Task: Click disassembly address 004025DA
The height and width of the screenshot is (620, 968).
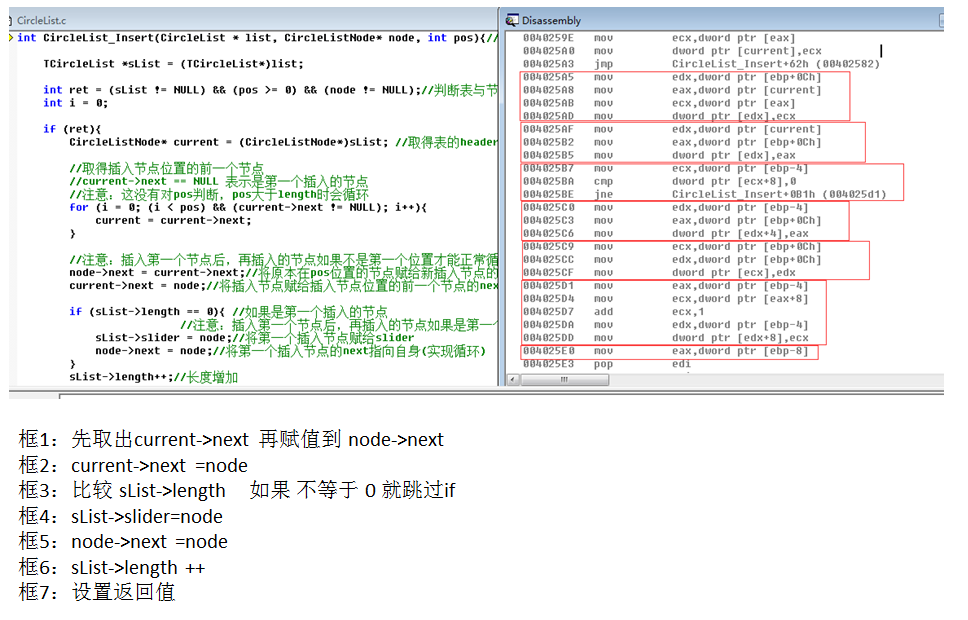Action: click(548, 325)
